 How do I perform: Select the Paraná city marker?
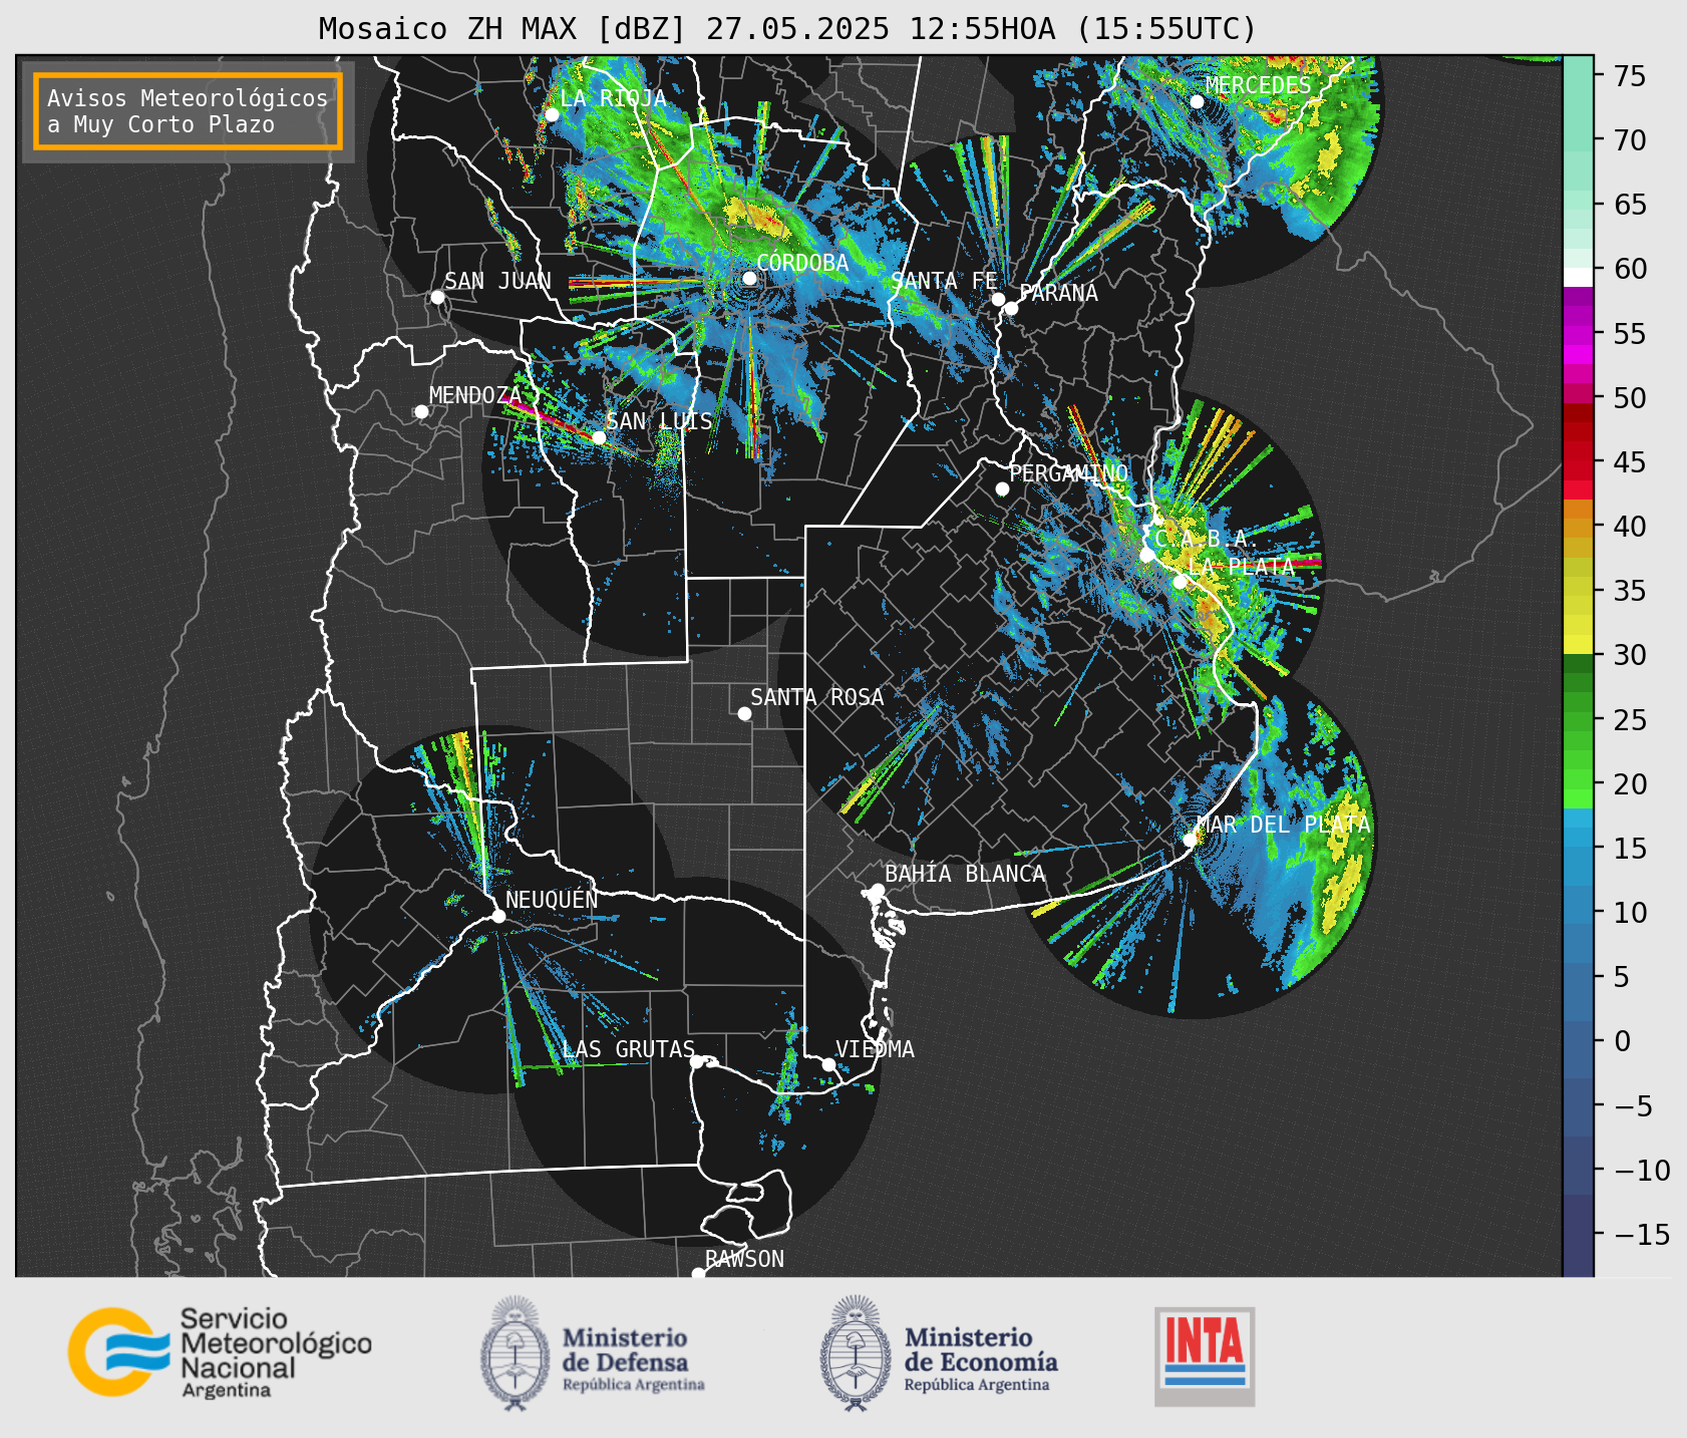tap(1011, 308)
